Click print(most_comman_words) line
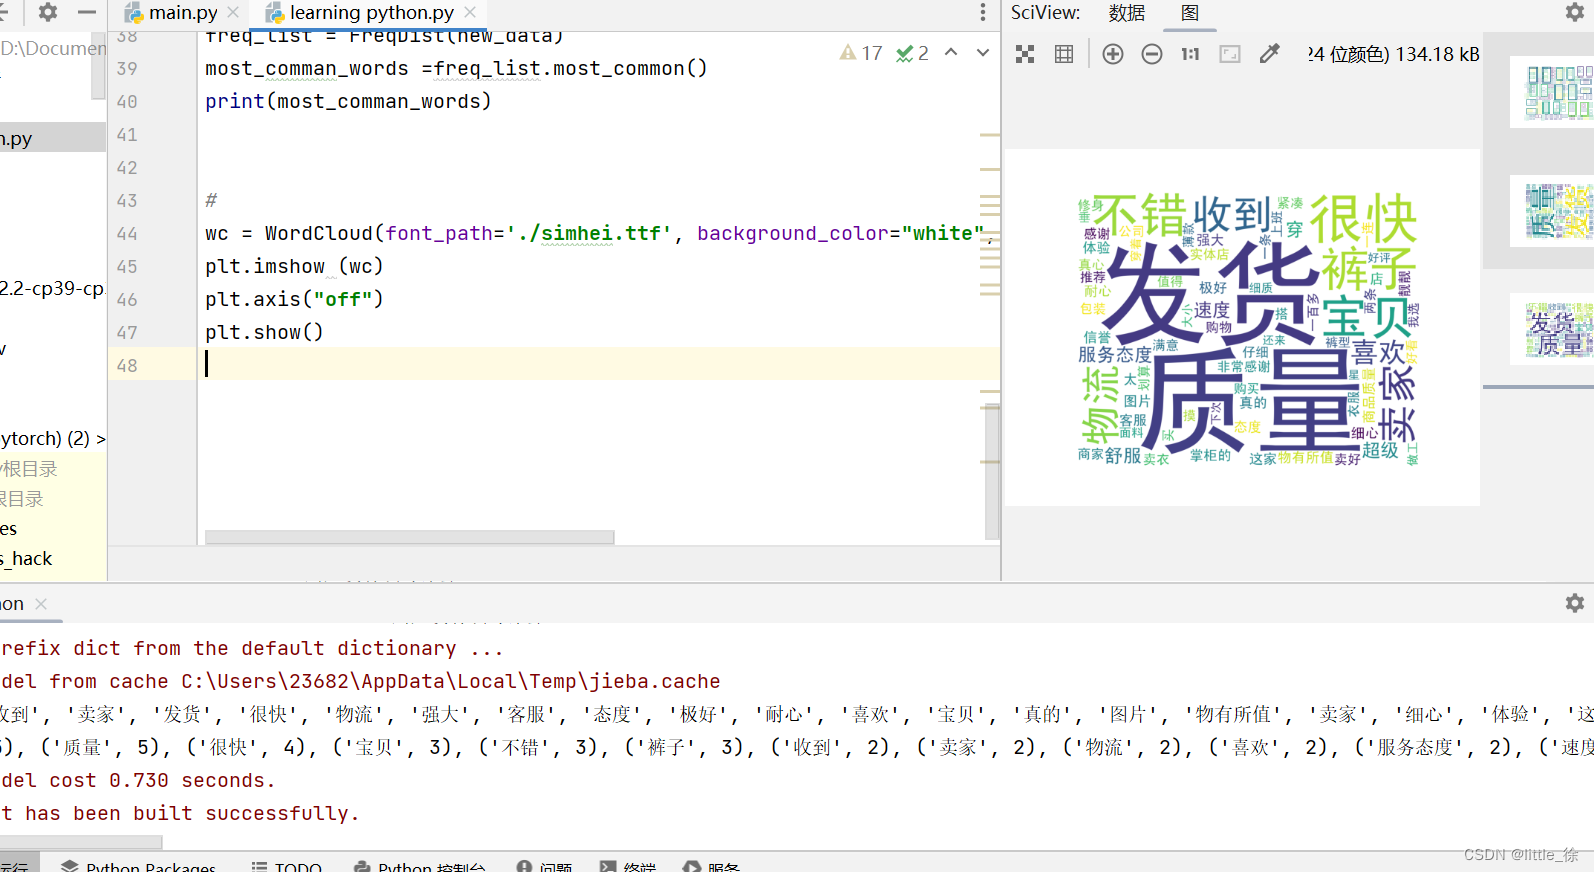Screen dimensions: 1594x872 pos(348,101)
